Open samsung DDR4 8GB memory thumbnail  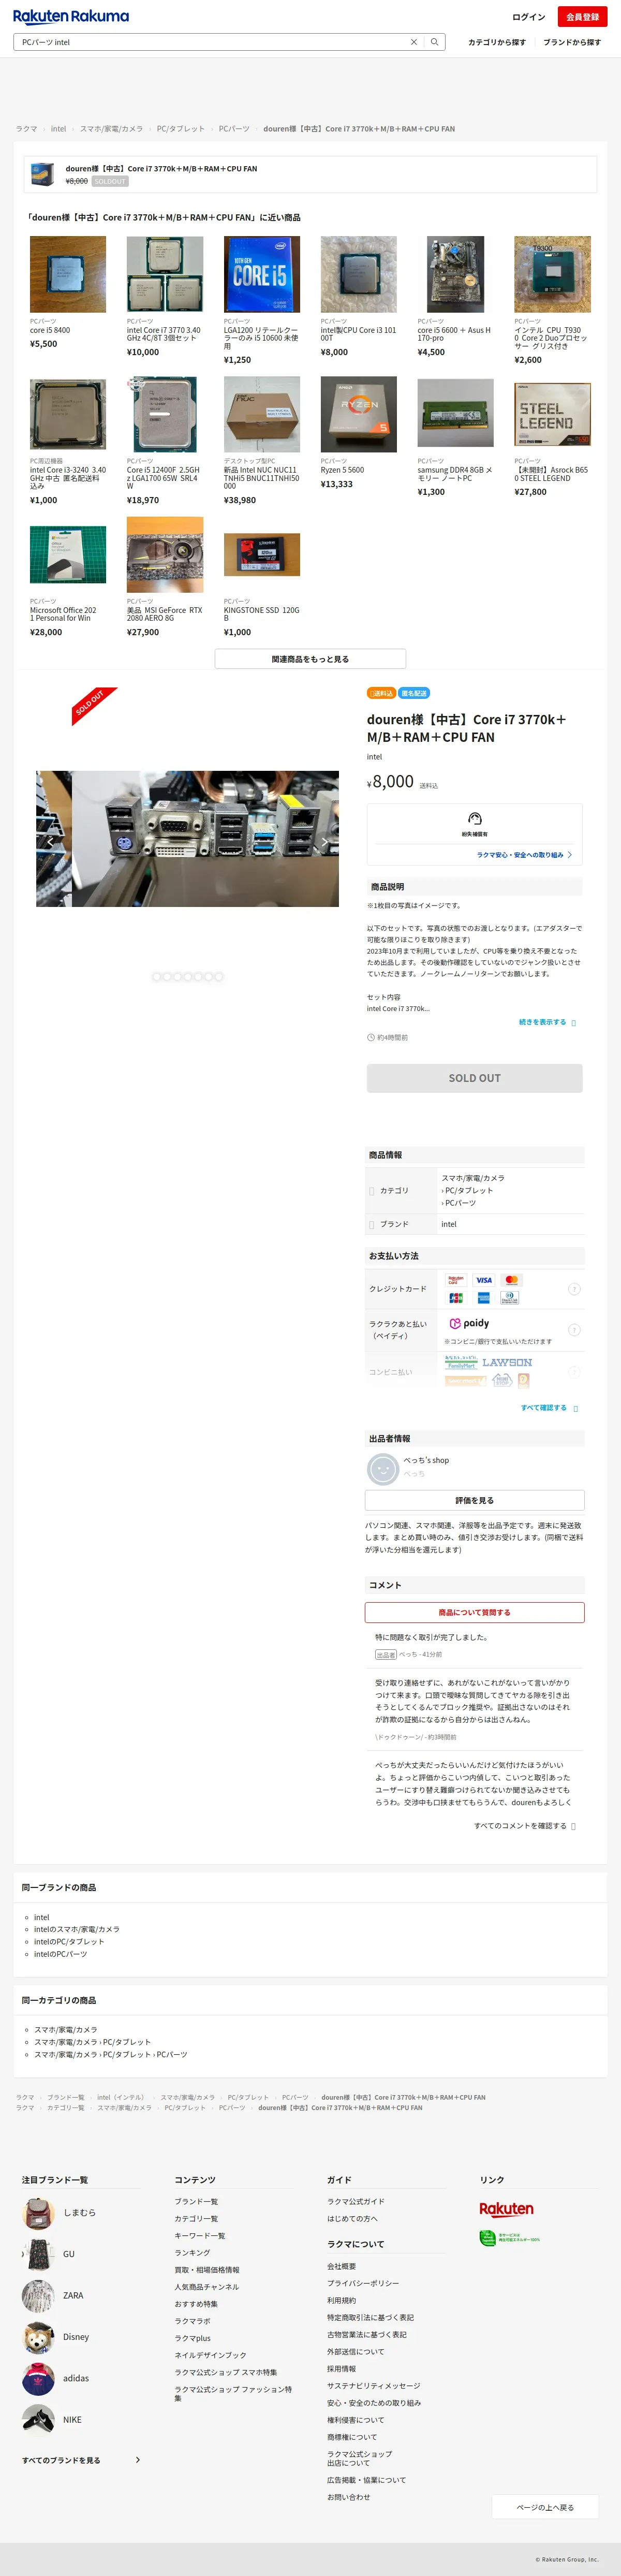click(x=455, y=414)
